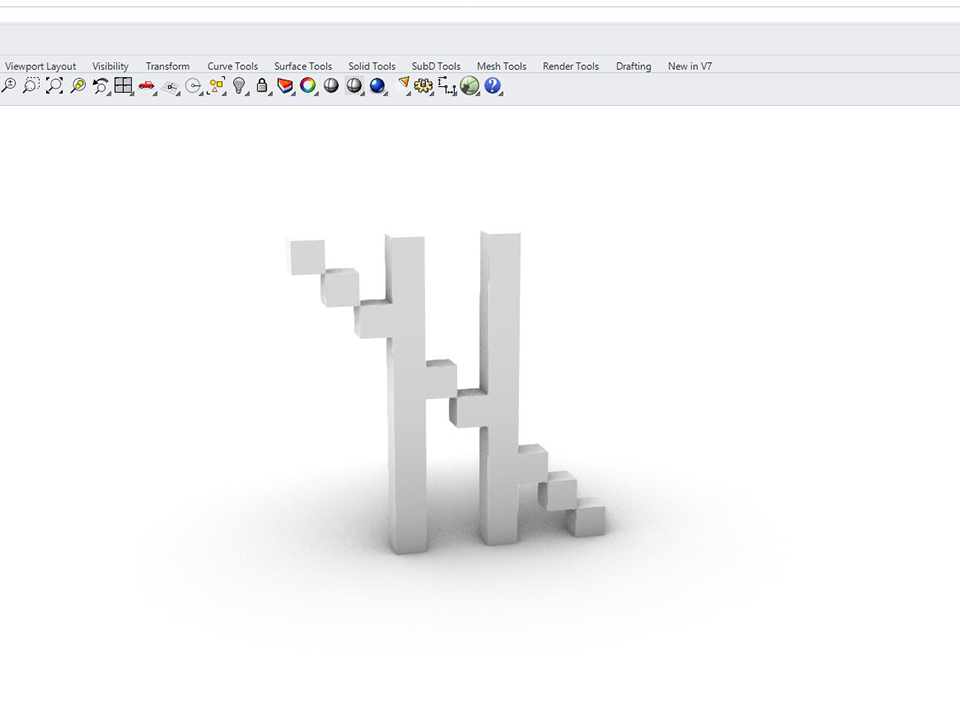
Task: Open the Viewport Layout tab
Action: (40, 66)
